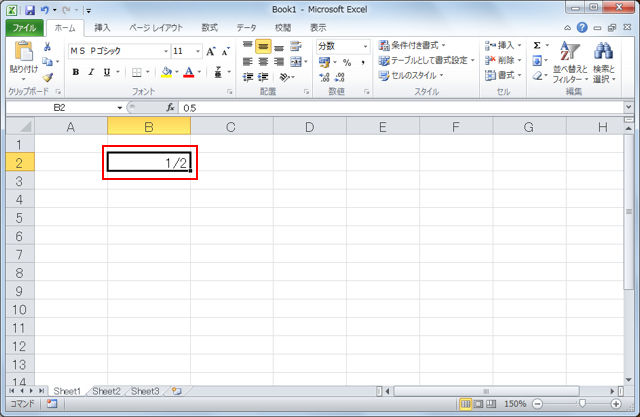
Task: Open the Name Box dropdown arrow
Action: [x=120, y=108]
